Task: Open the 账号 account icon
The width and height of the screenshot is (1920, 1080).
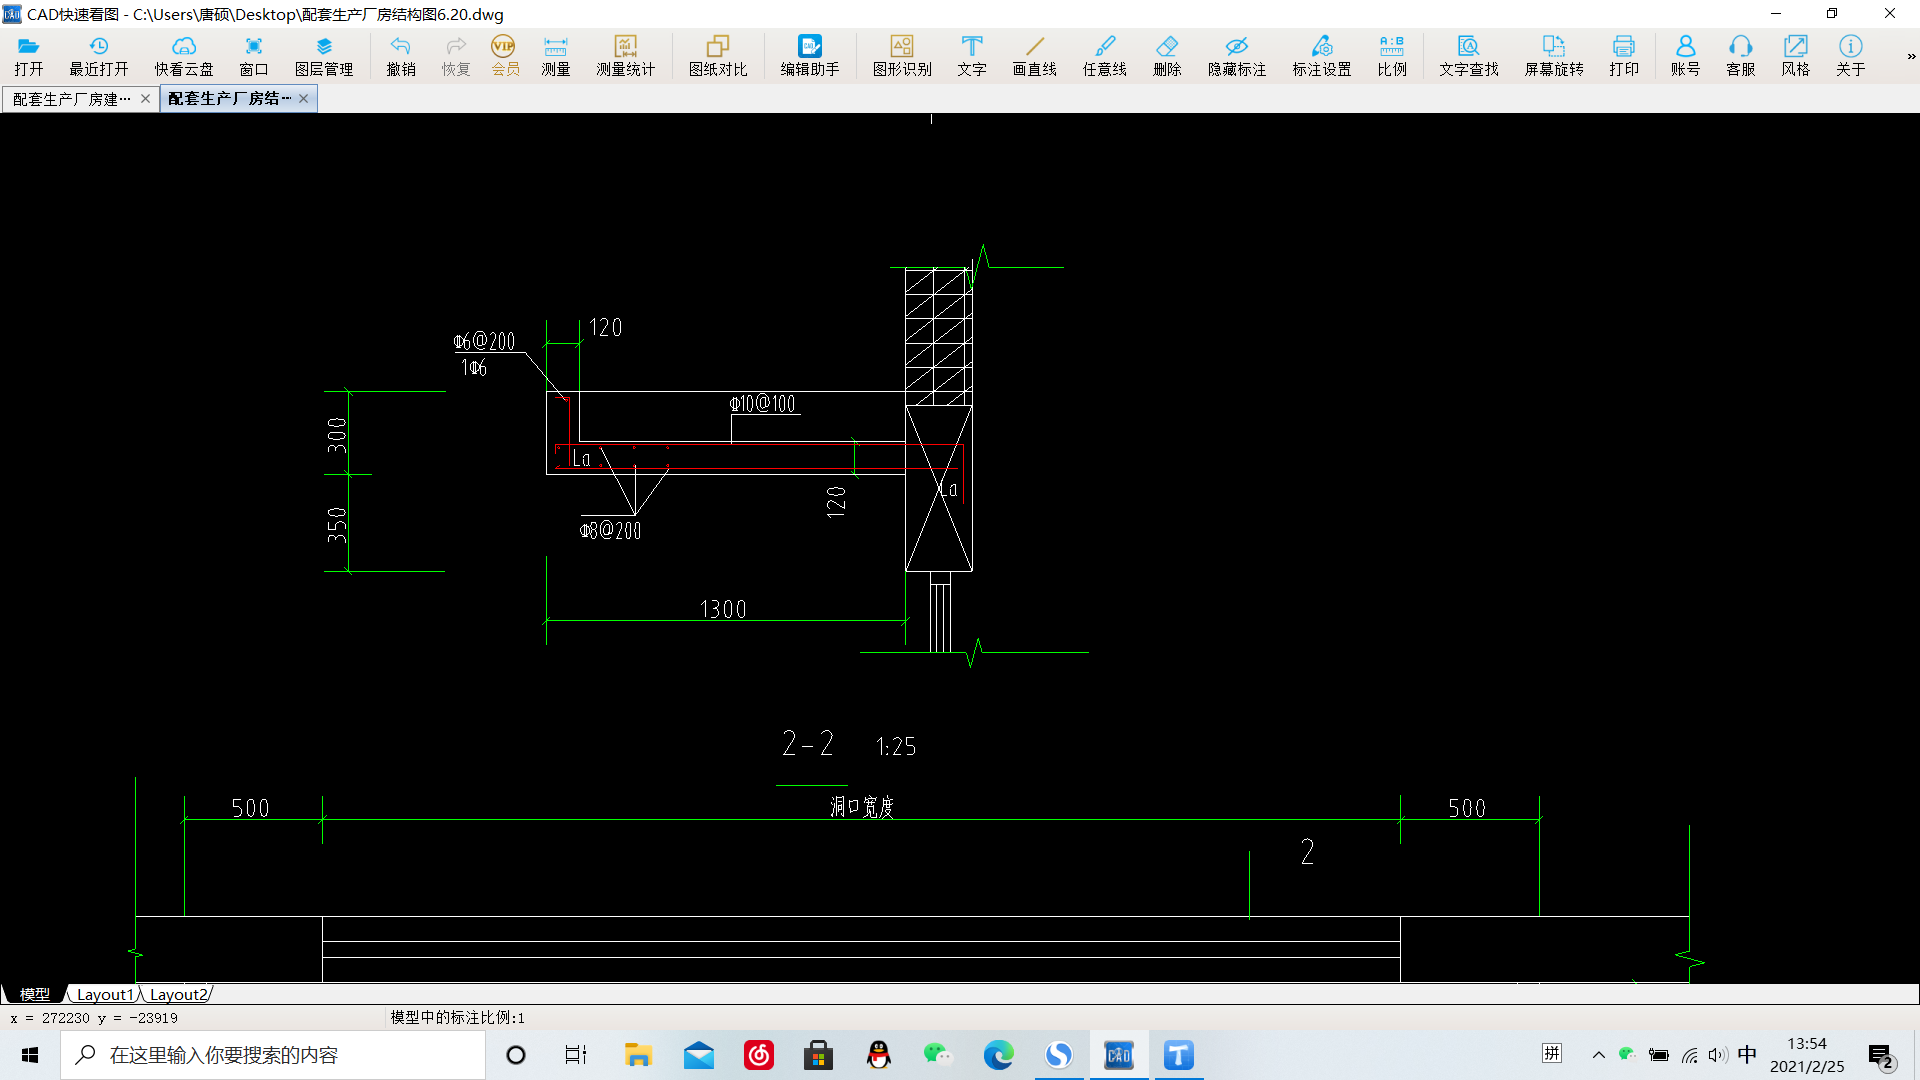Action: click(1686, 56)
